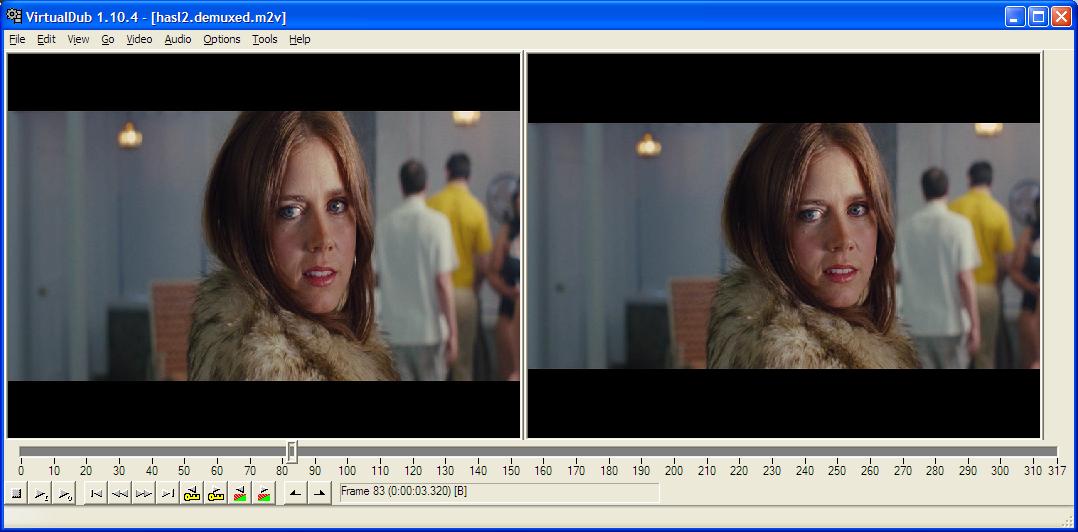
Task: Step forward one frame
Action: (x=144, y=494)
